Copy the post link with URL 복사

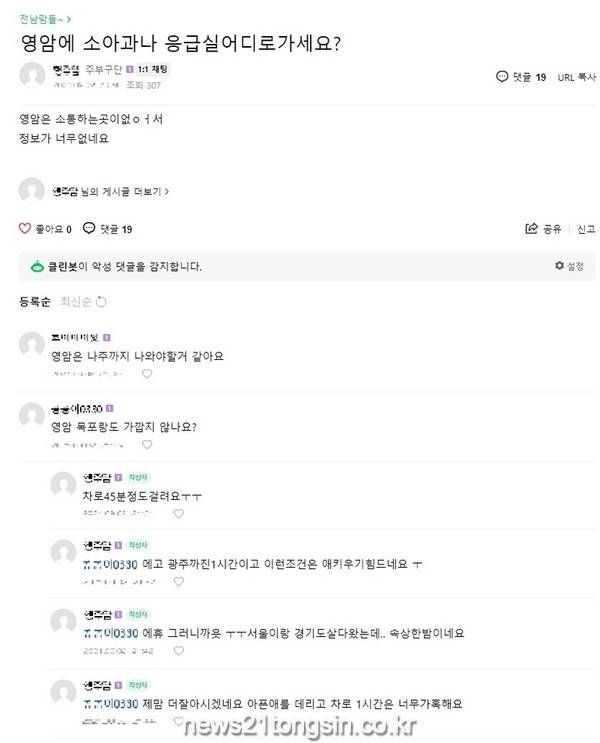[x=576, y=77]
